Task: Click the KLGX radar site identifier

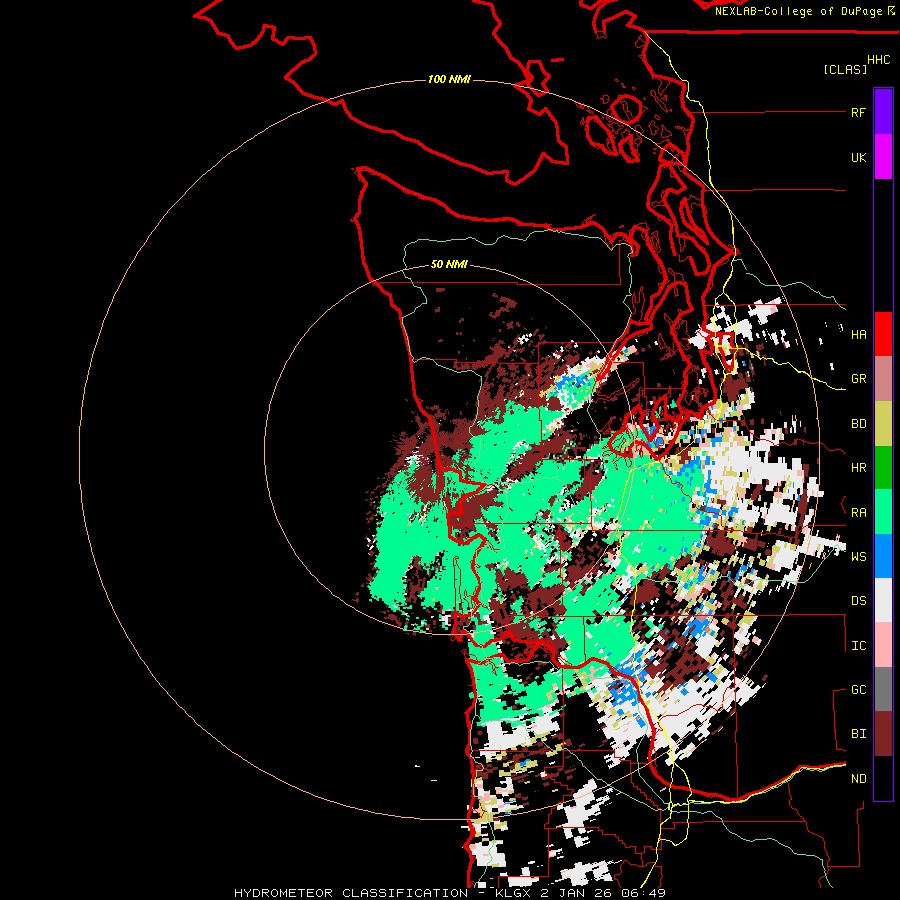Action: click(x=511, y=893)
